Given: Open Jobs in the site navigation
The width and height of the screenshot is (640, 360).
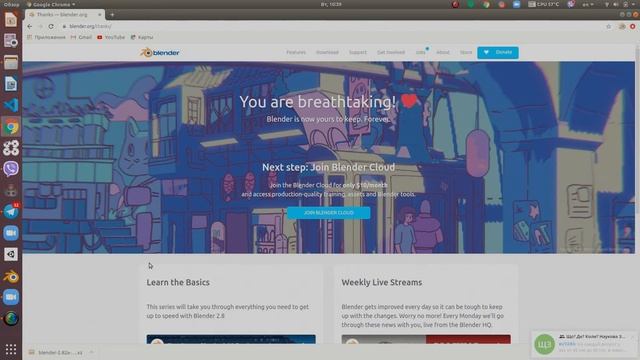Looking at the screenshot, I should (420, 52).
